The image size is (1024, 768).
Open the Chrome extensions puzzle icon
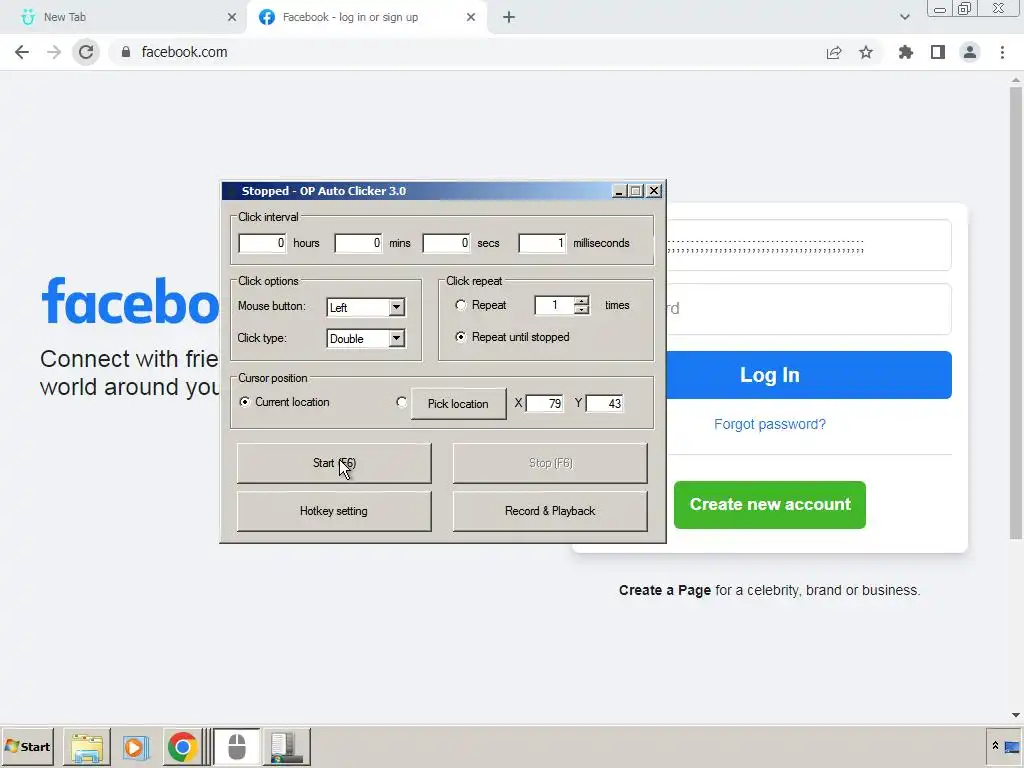coord(906,52)
